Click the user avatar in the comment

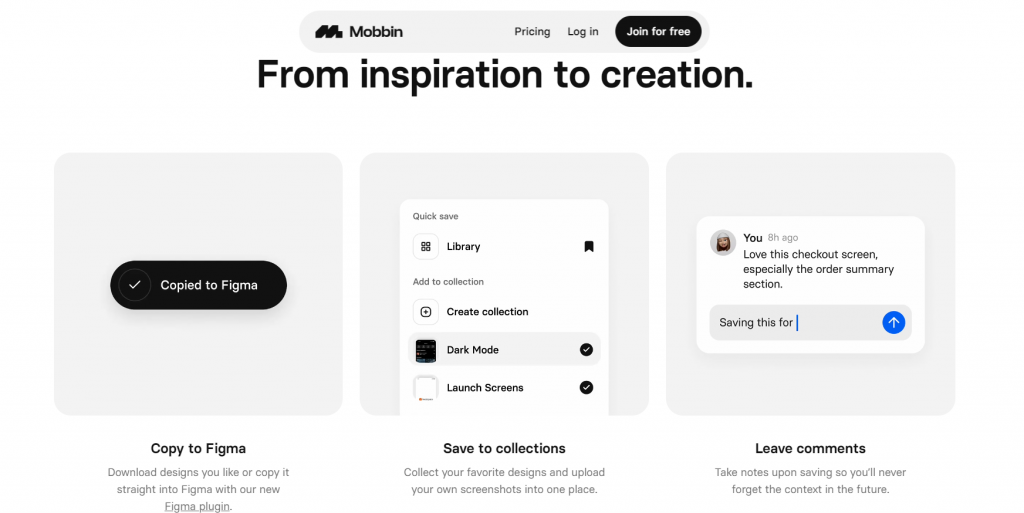(x=723, y=243)
